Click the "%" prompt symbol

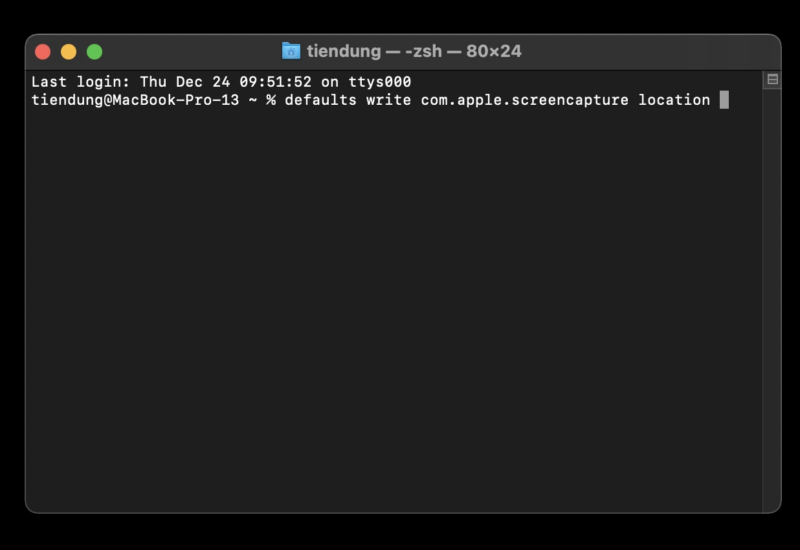click(x=270, y=100)
